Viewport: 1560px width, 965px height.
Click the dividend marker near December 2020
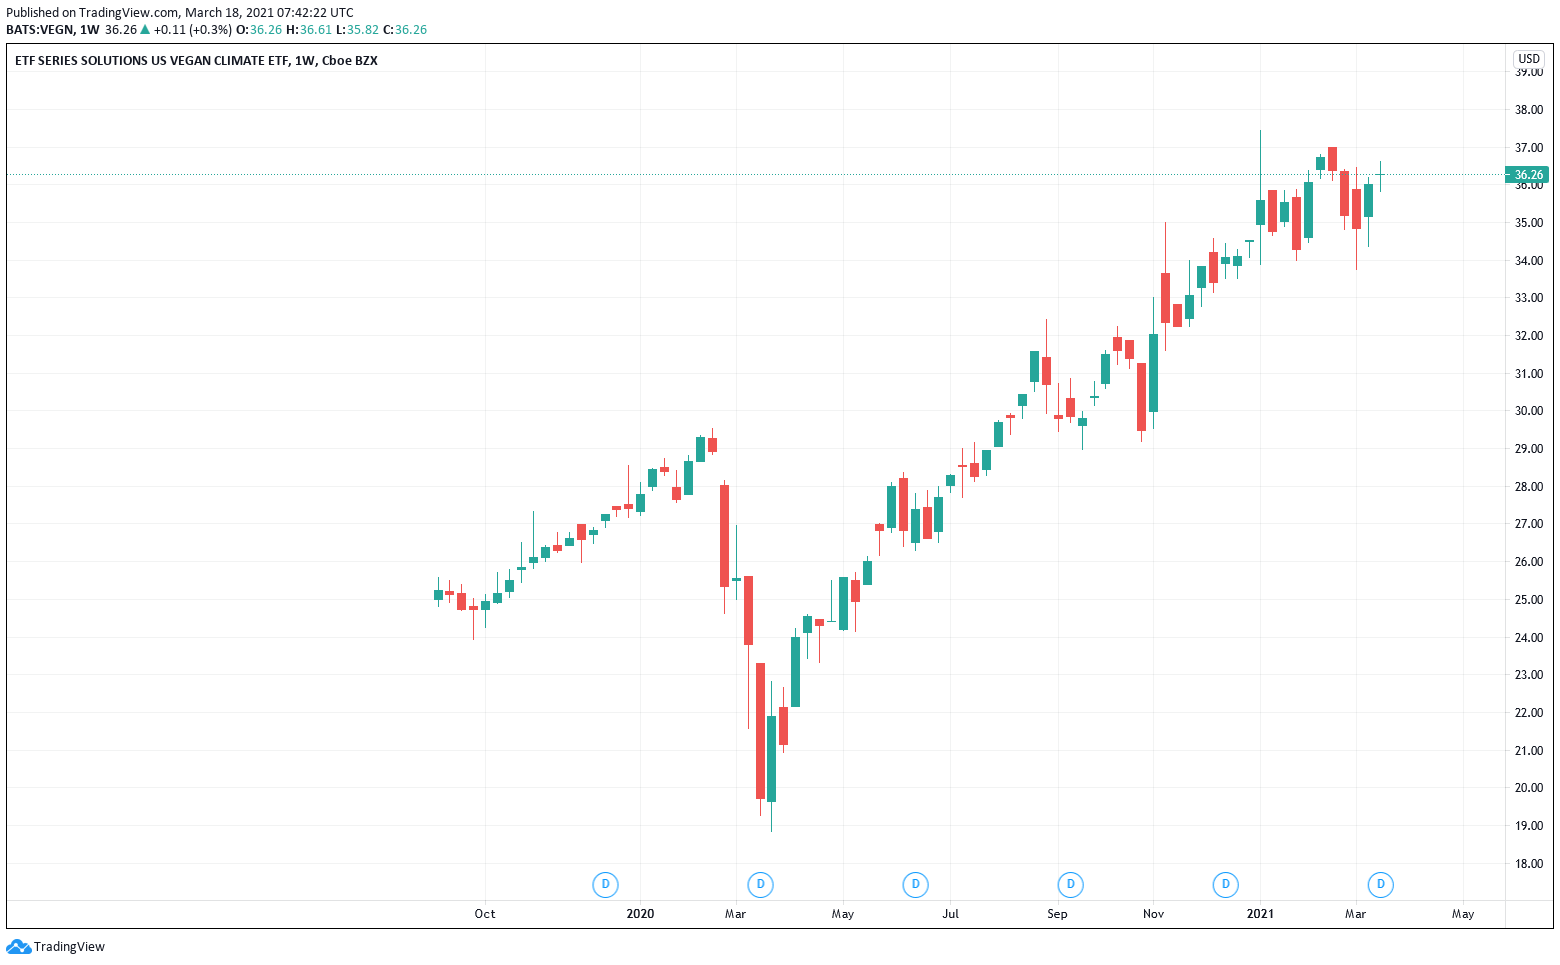tap(1226, 884)
